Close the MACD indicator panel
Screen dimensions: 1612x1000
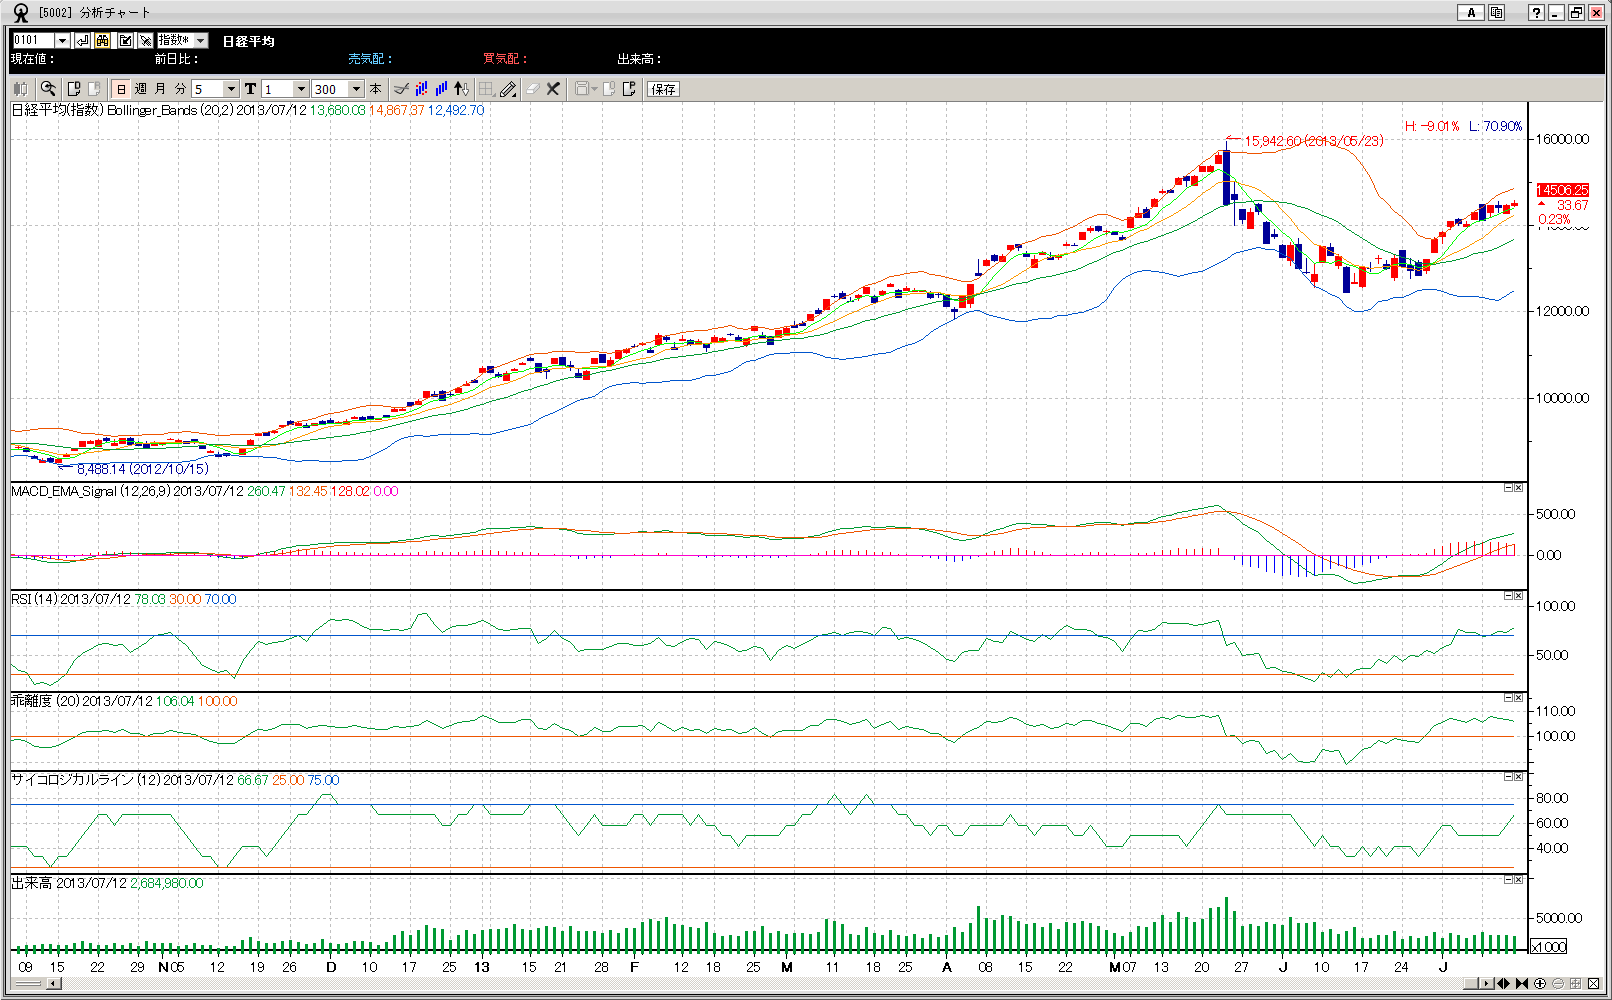point(1518,488)
